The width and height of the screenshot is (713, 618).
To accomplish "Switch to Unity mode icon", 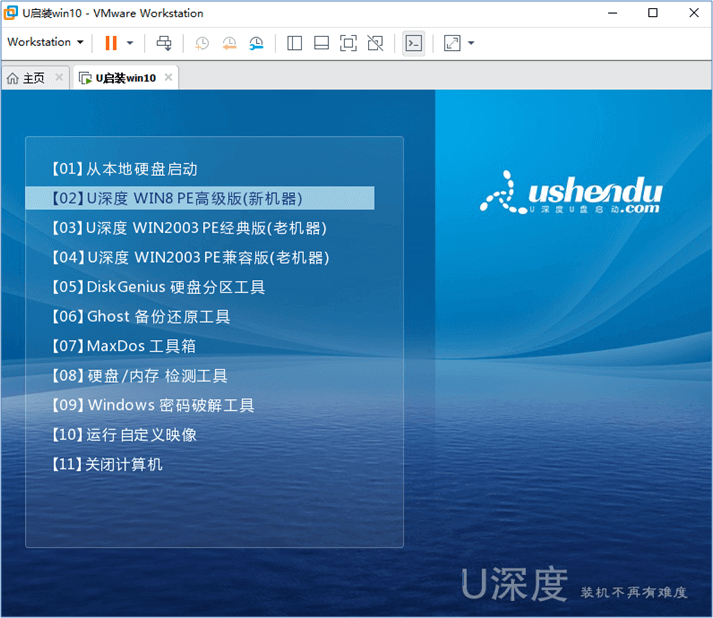I will point(376,43).
